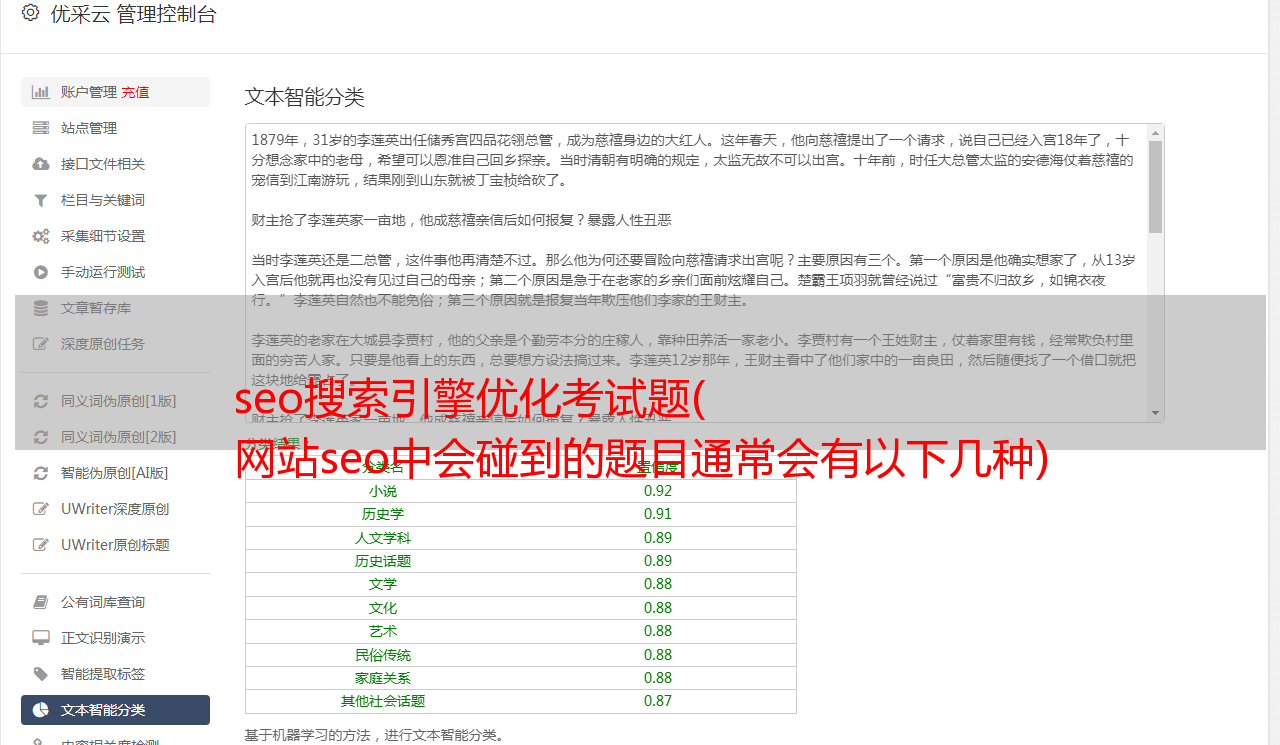Click the text area scrollbar down arrow
This screenshot has height=745, width=1280.
(1155, 413)
